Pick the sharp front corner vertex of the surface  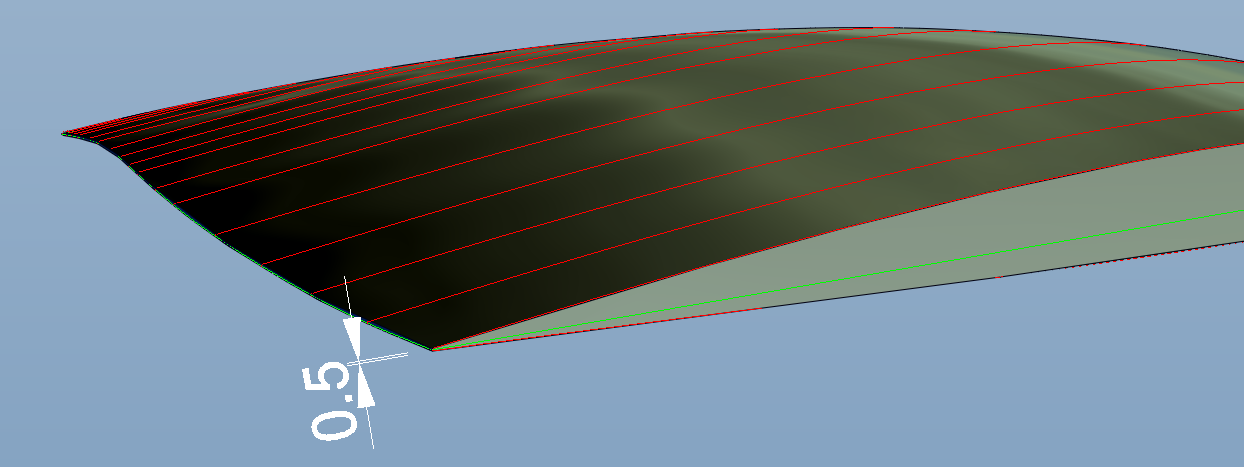pyautogui.click(x=432, y=349)
